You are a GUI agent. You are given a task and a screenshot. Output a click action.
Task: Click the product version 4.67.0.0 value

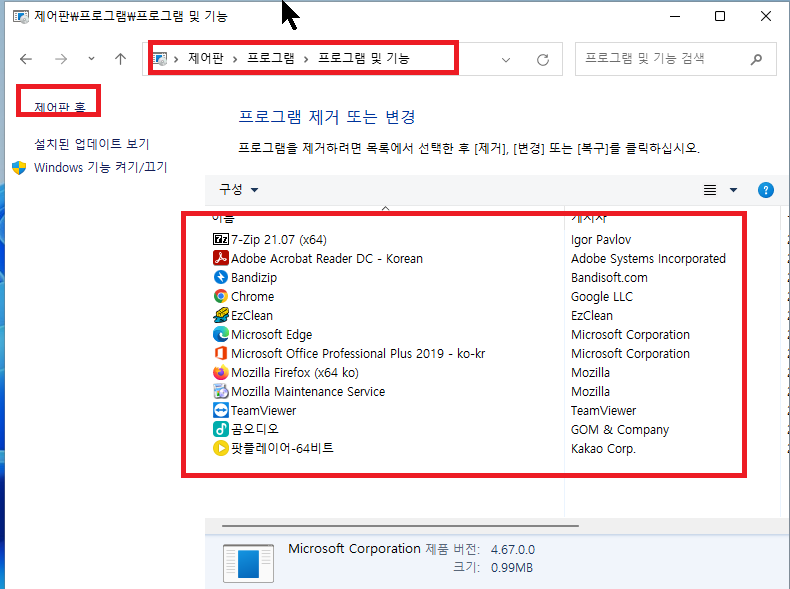[513, 549]
